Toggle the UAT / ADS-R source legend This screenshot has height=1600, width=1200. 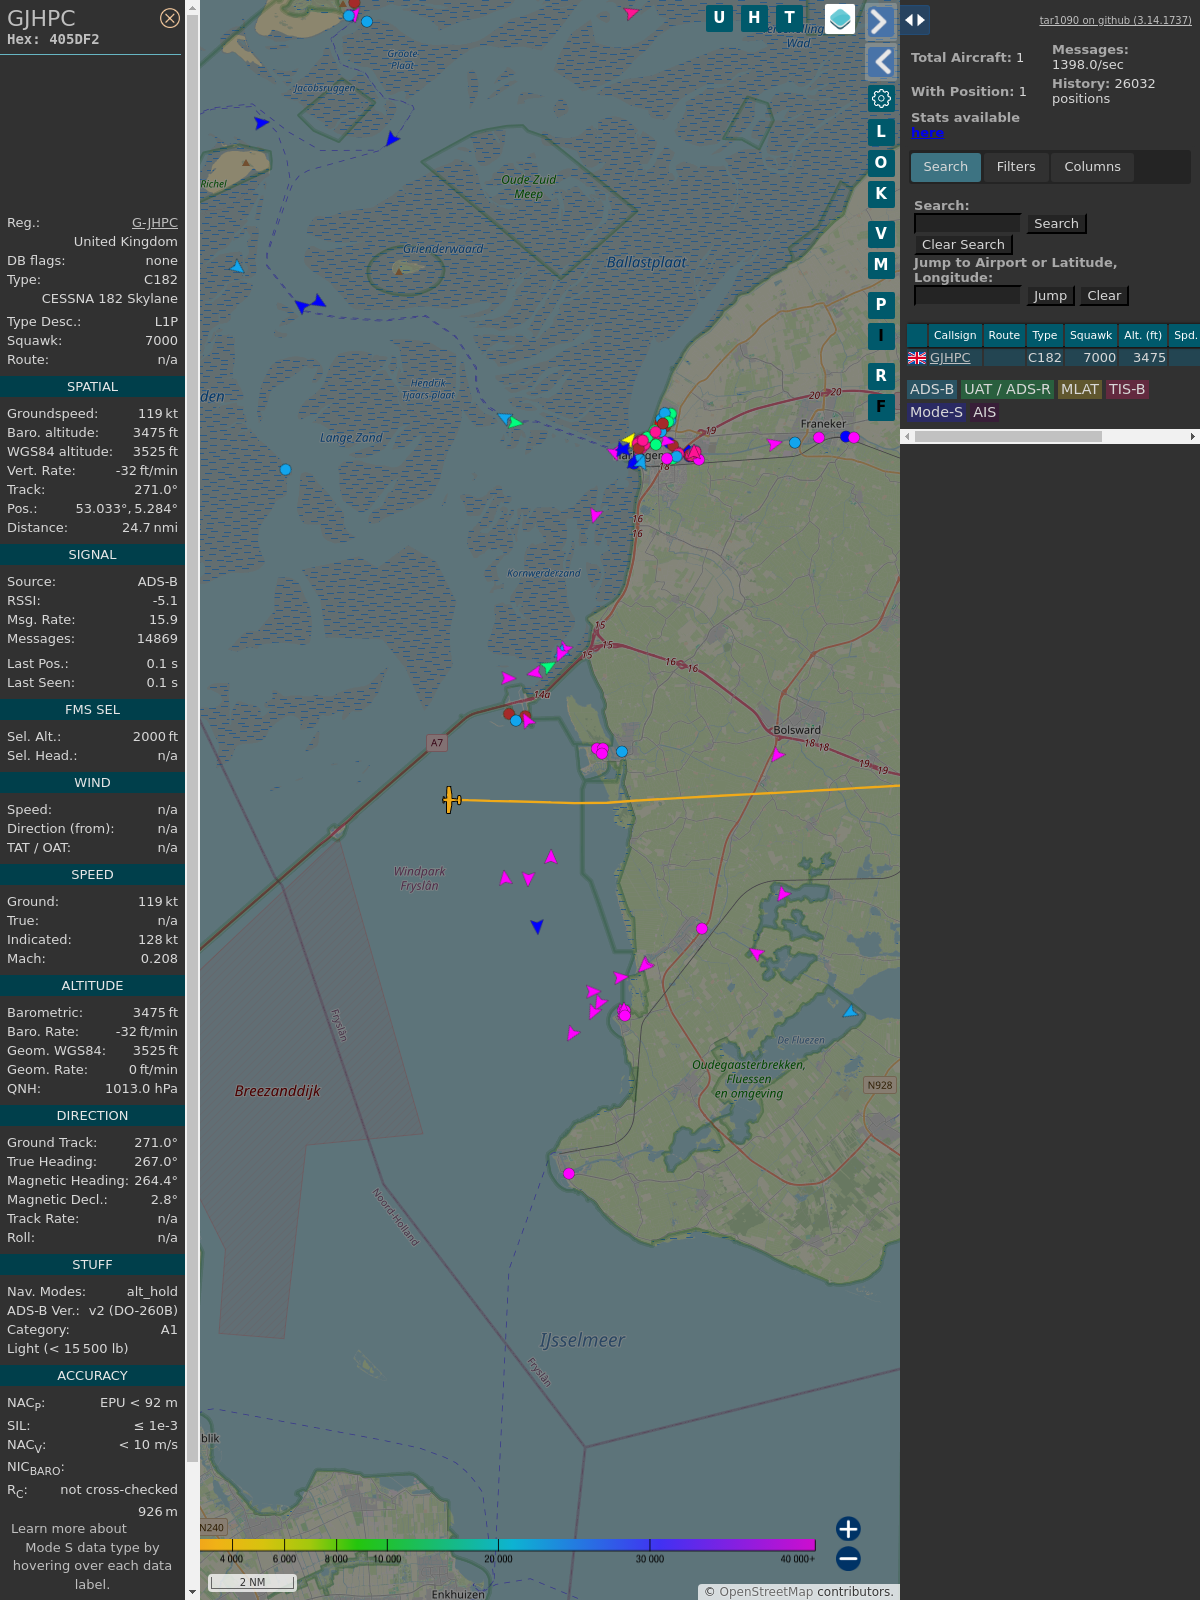pos(1007,390)
